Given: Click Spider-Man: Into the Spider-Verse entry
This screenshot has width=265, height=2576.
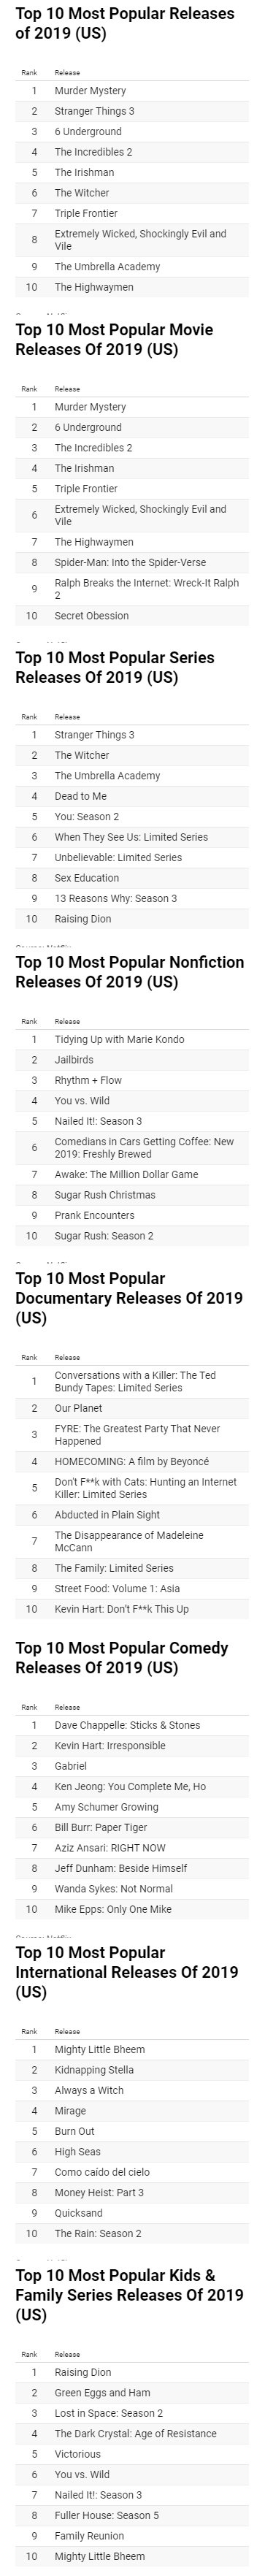Looking at the screenshot, I should pyautogui.click(x=132, y=563).
